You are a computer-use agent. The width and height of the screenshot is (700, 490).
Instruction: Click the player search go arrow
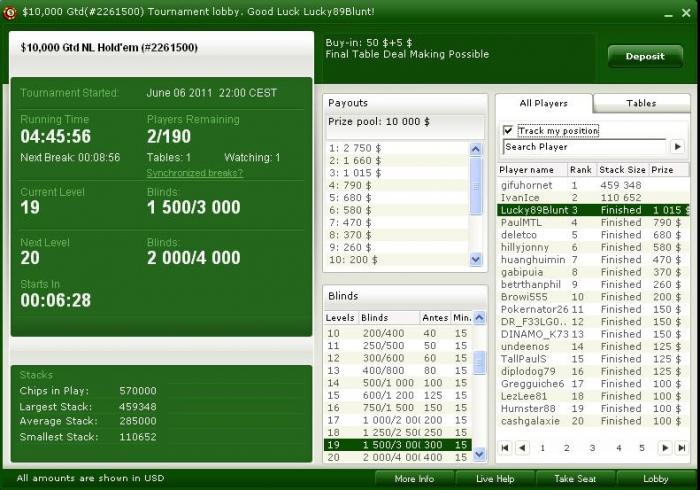[x=677, y=146]
